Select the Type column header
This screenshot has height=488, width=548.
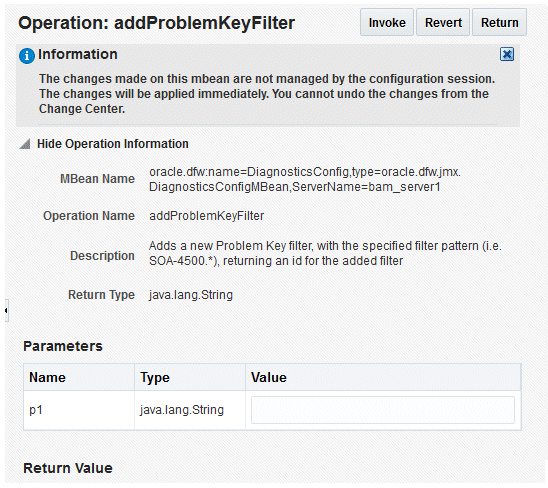pyautogui.click(x=190, y=378)
